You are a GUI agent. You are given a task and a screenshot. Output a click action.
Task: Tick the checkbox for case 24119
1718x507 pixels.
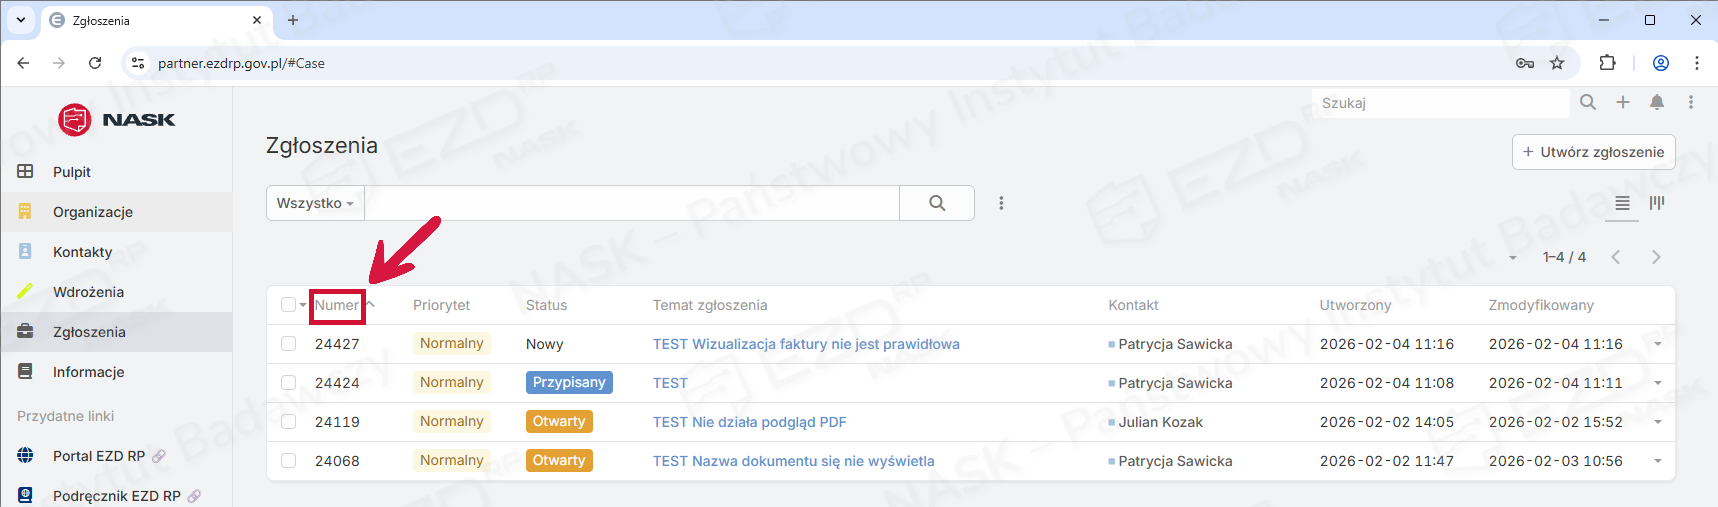click(x=289, y=422)
